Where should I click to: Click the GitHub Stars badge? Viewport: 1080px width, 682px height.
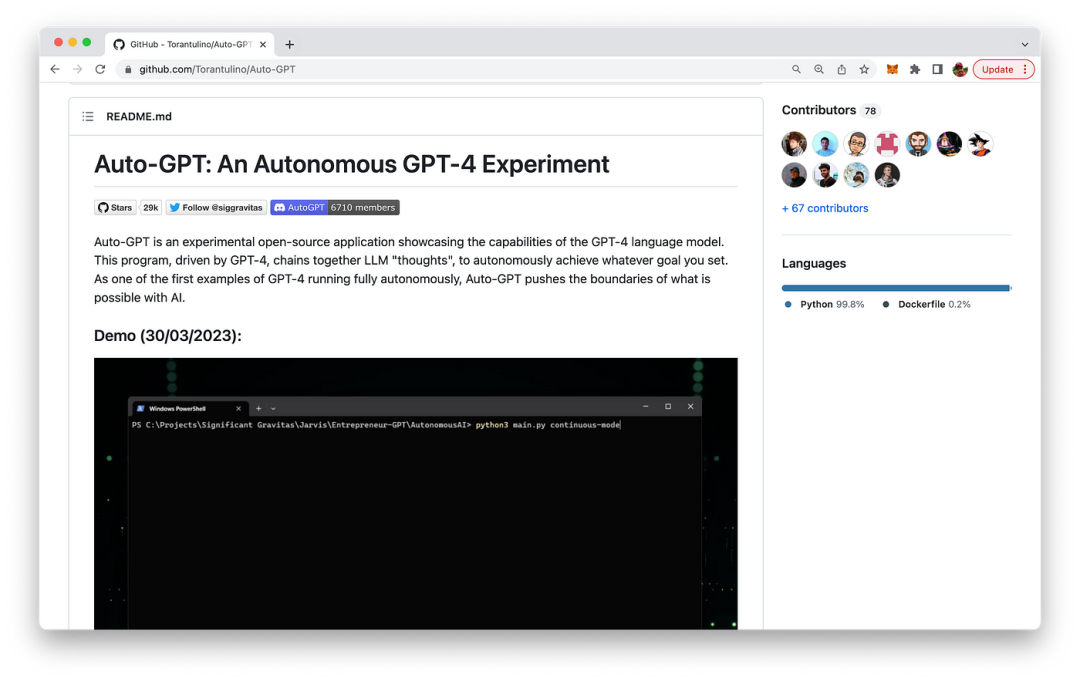[x=115, y=207]
